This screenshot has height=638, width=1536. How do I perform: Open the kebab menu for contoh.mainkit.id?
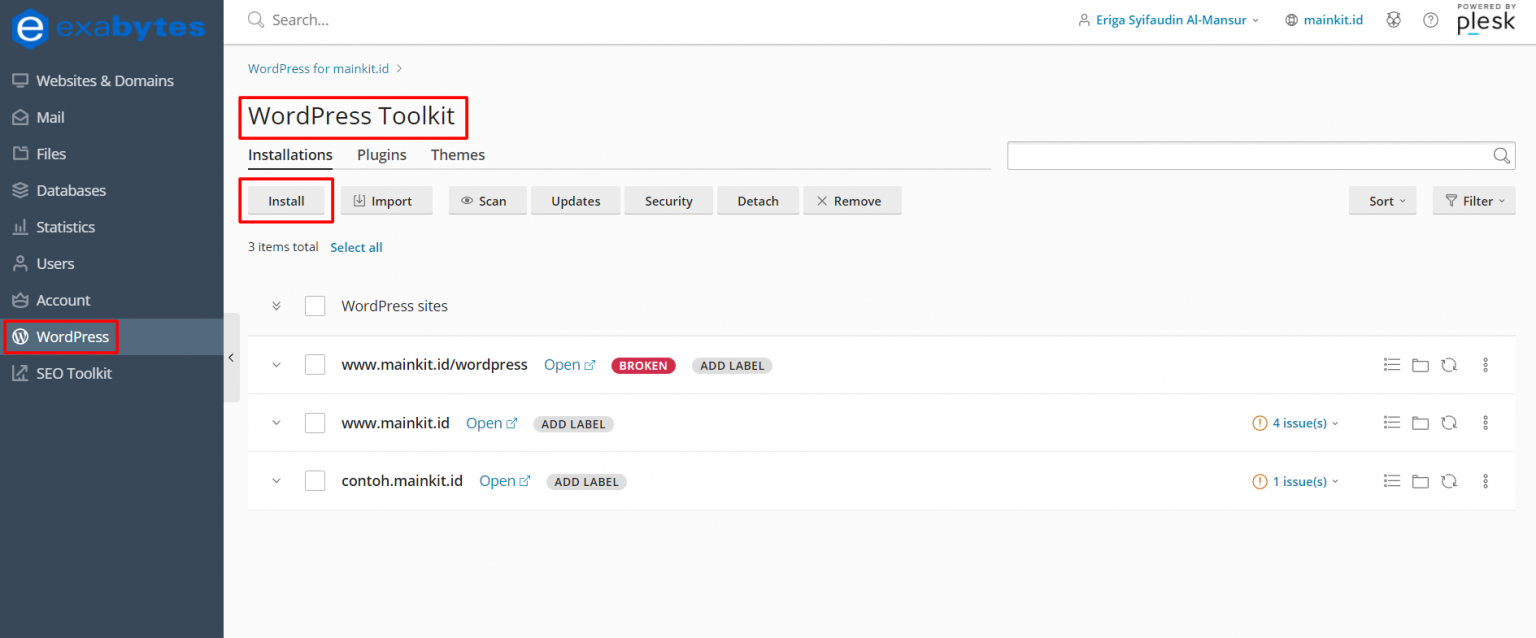(1486, 481)
